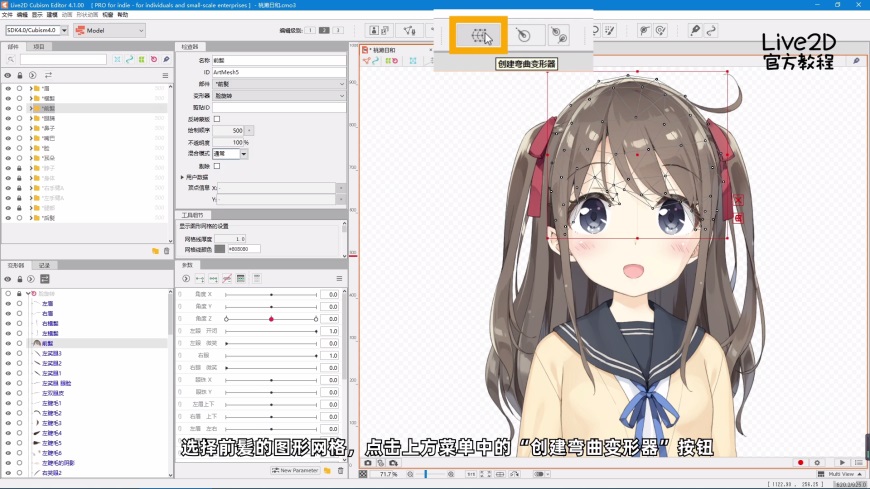Select edit level 2 button
This screenshot has width=870, height=489.
tap(324, 30)
